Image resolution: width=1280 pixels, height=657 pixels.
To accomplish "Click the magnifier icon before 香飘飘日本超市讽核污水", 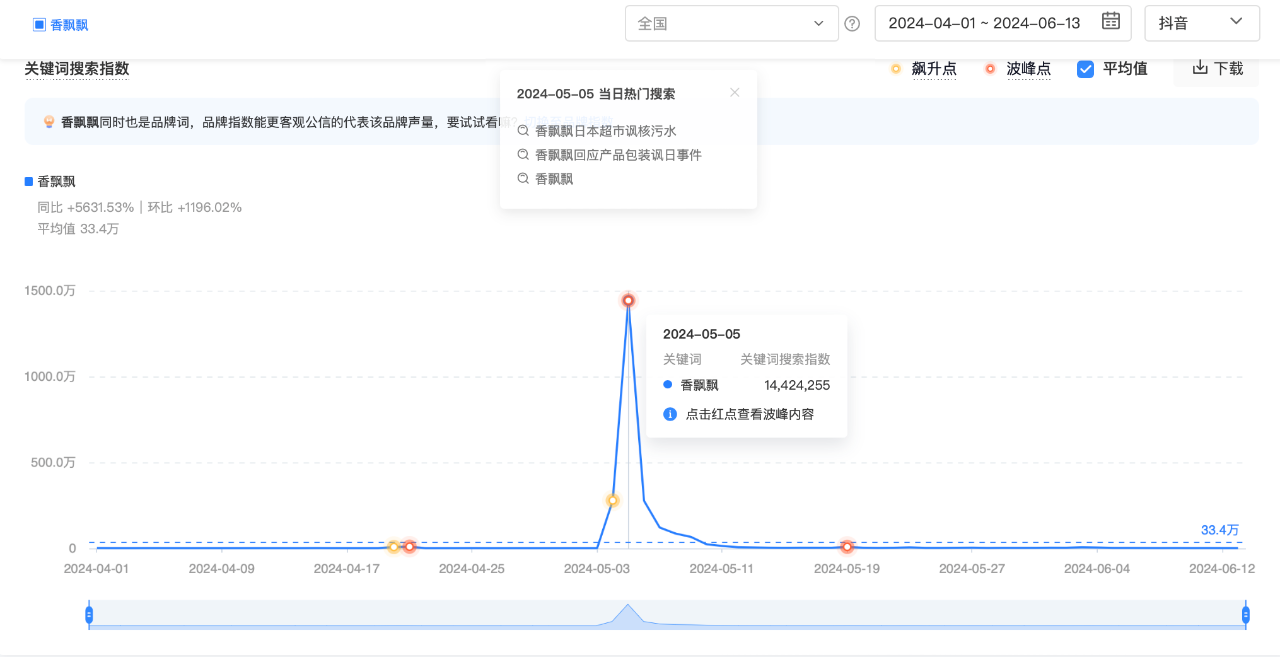I will click(522, 131).
